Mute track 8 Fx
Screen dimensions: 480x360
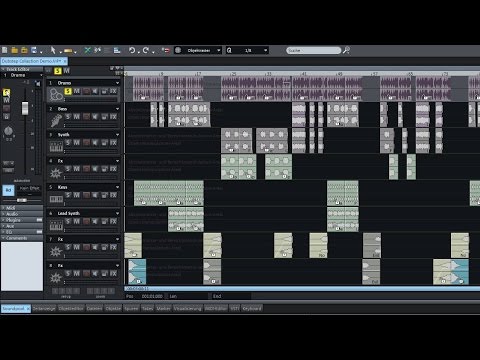[x=76, y=274]
